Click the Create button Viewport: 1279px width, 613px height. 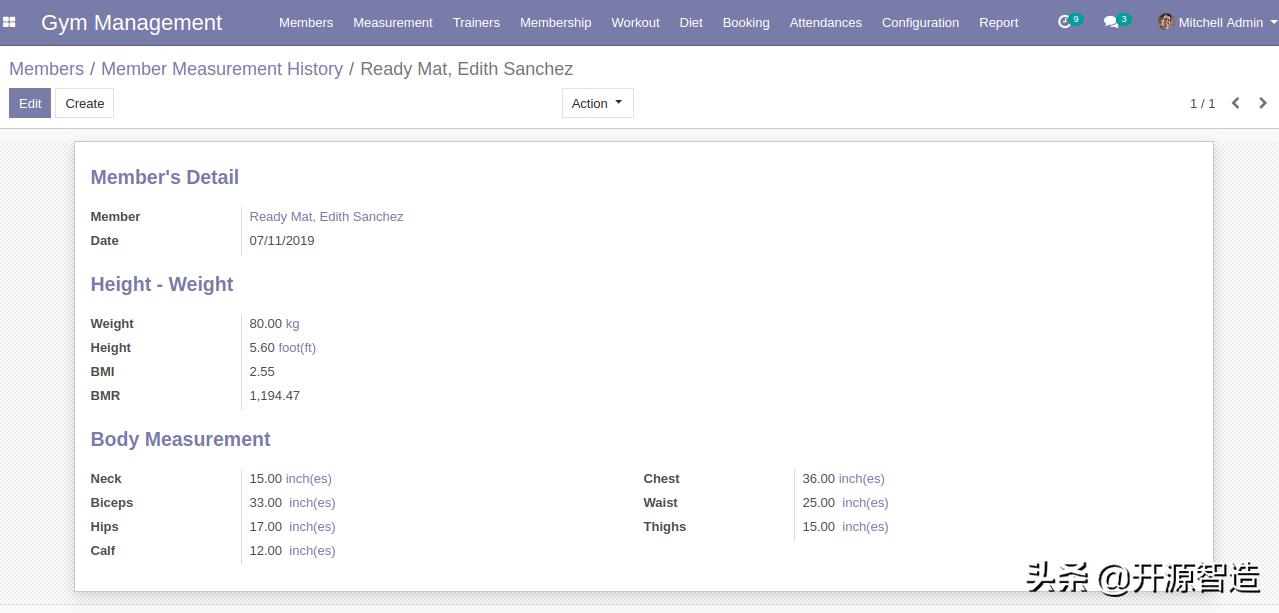pos(84,103)
